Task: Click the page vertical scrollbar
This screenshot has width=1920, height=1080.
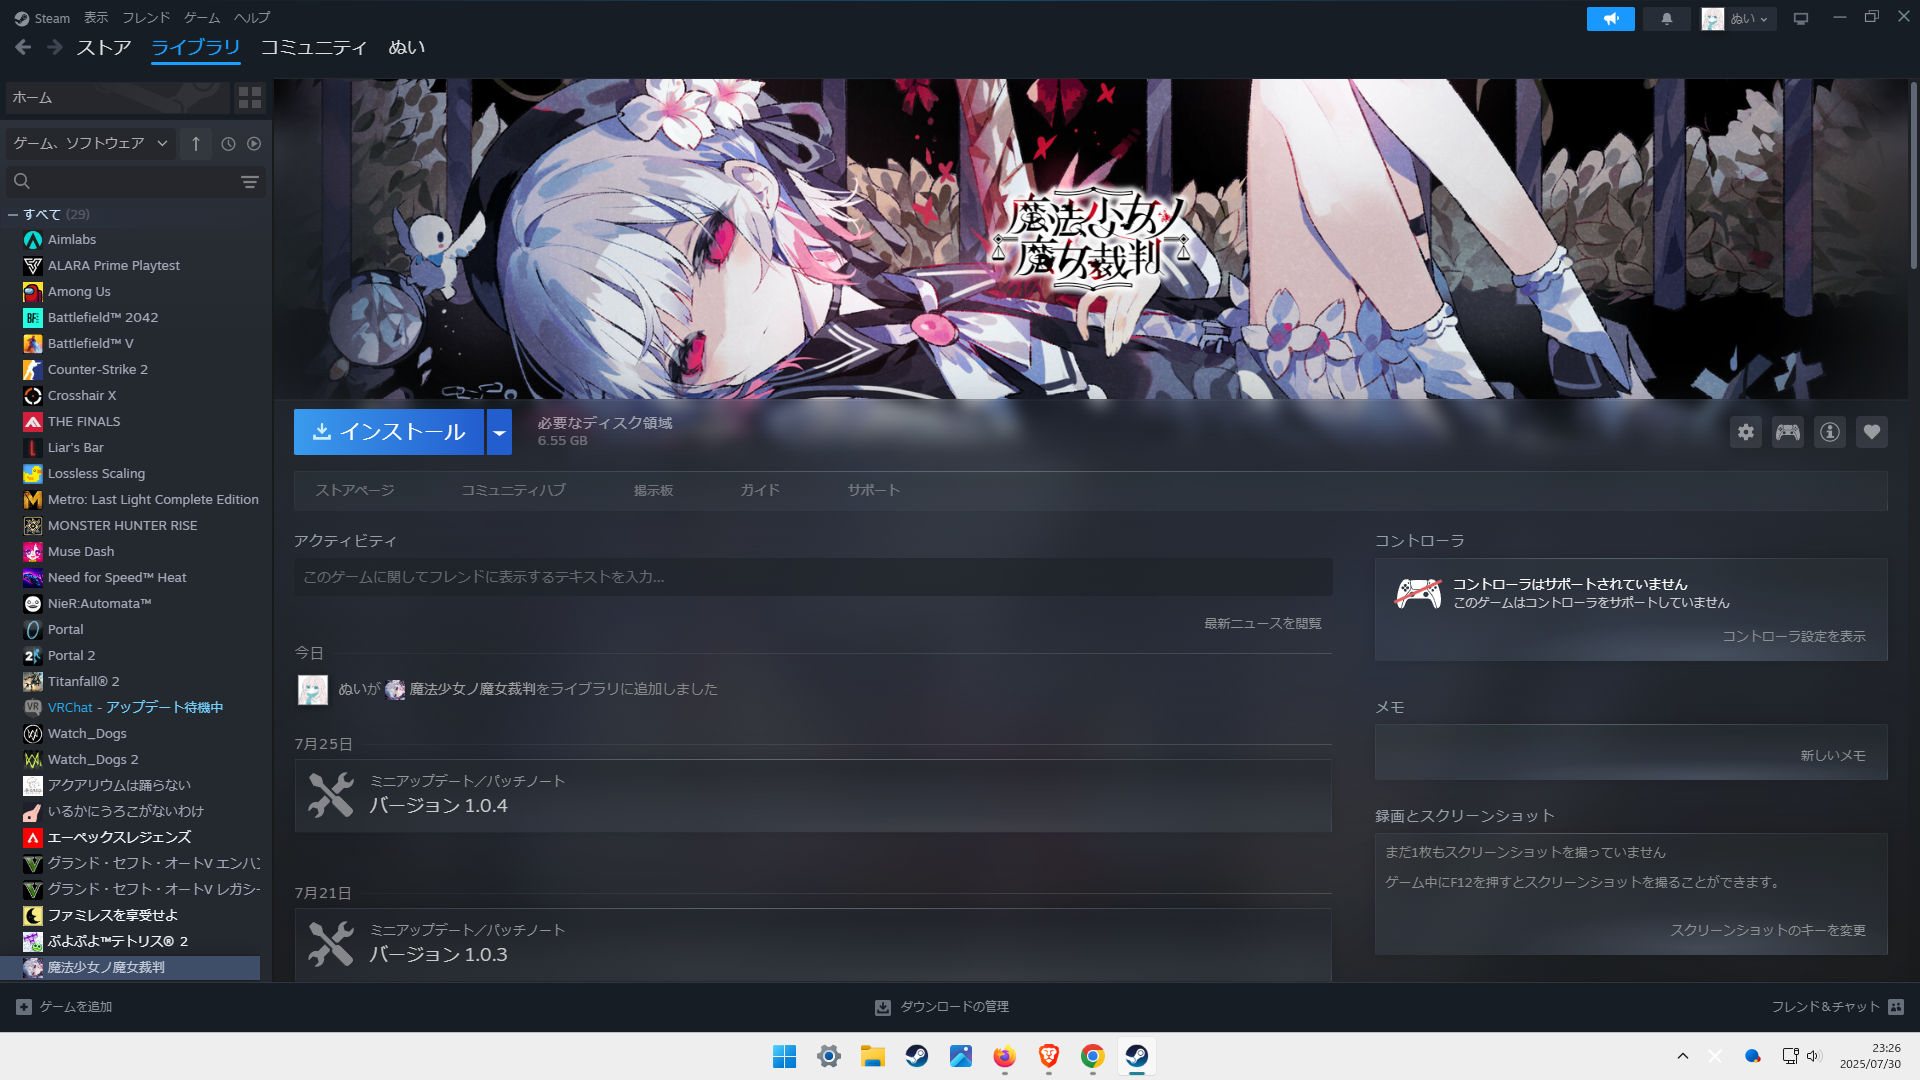Action: pos(1913,175)
